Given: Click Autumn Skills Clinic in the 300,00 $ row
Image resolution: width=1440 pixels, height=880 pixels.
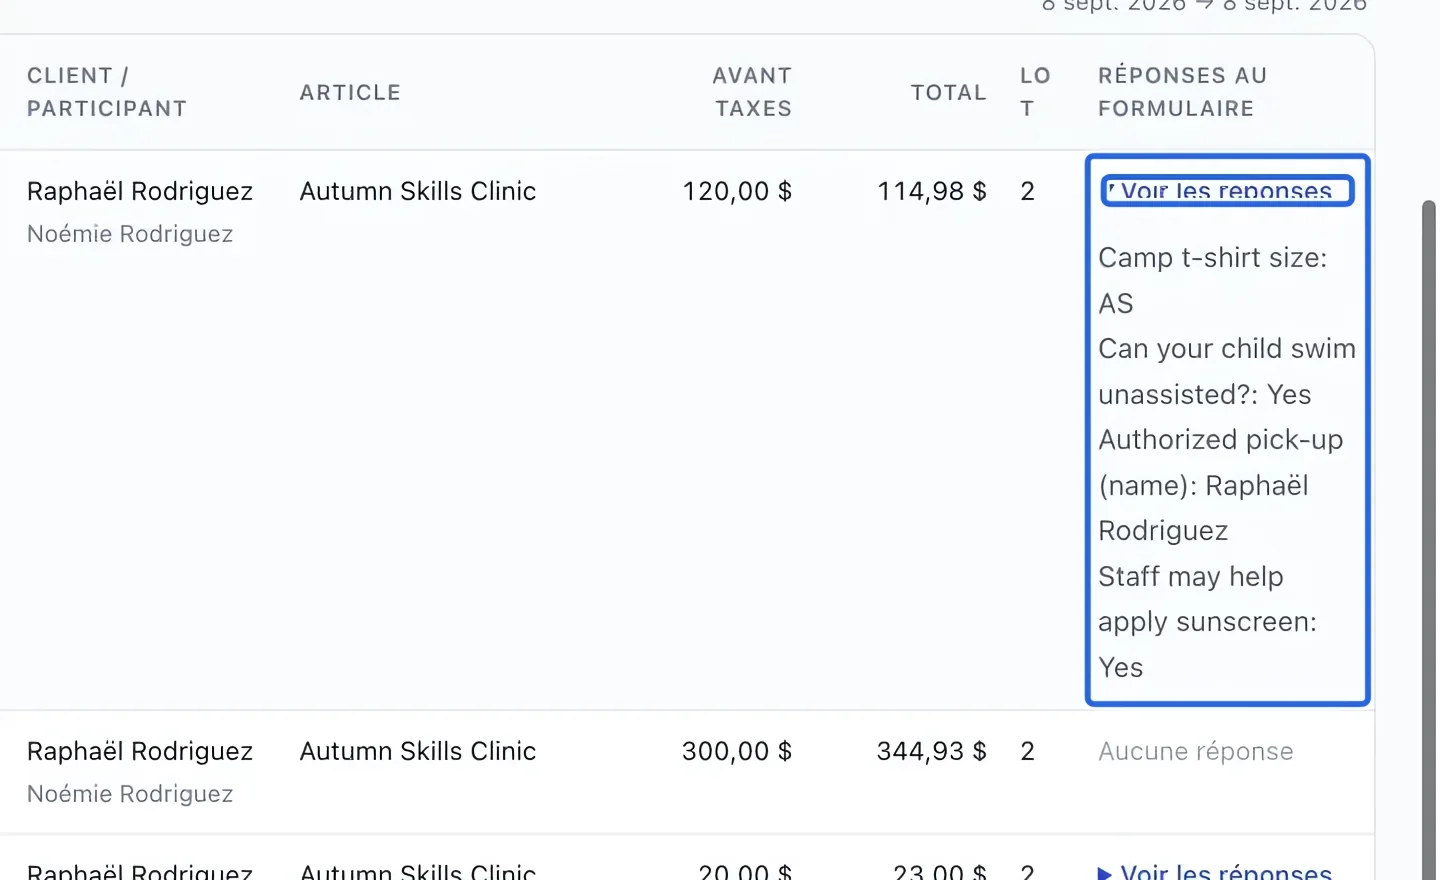Looking at the screenshot, I should pyautogui.click(x=418, y=751).
